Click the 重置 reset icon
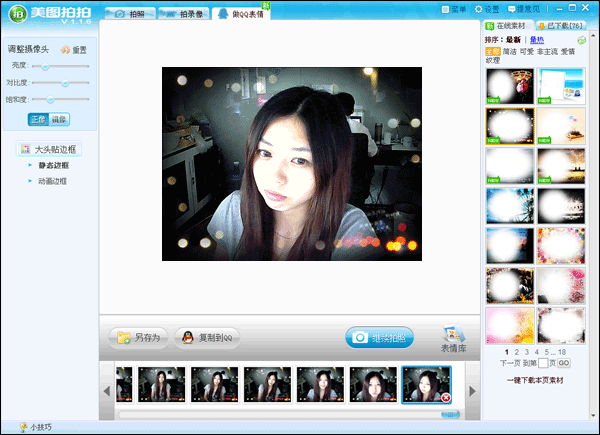The width and height of the screenshot is (600, 435). coord(65,50)
